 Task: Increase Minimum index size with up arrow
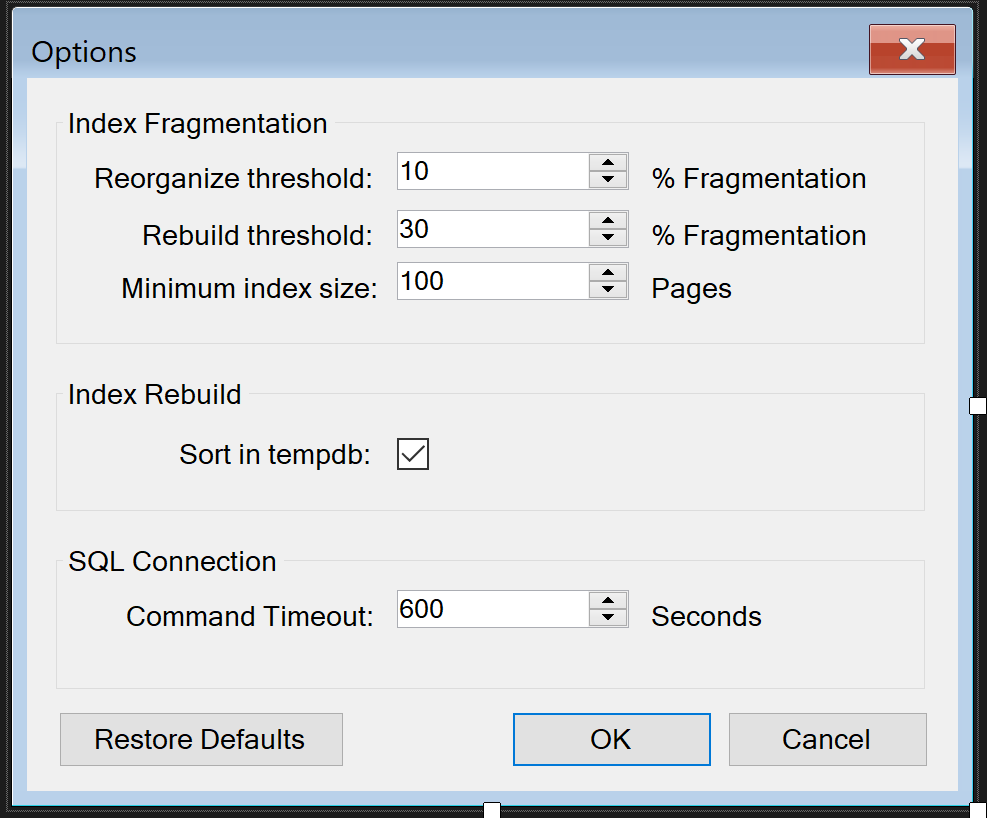[x=608, y=273]
